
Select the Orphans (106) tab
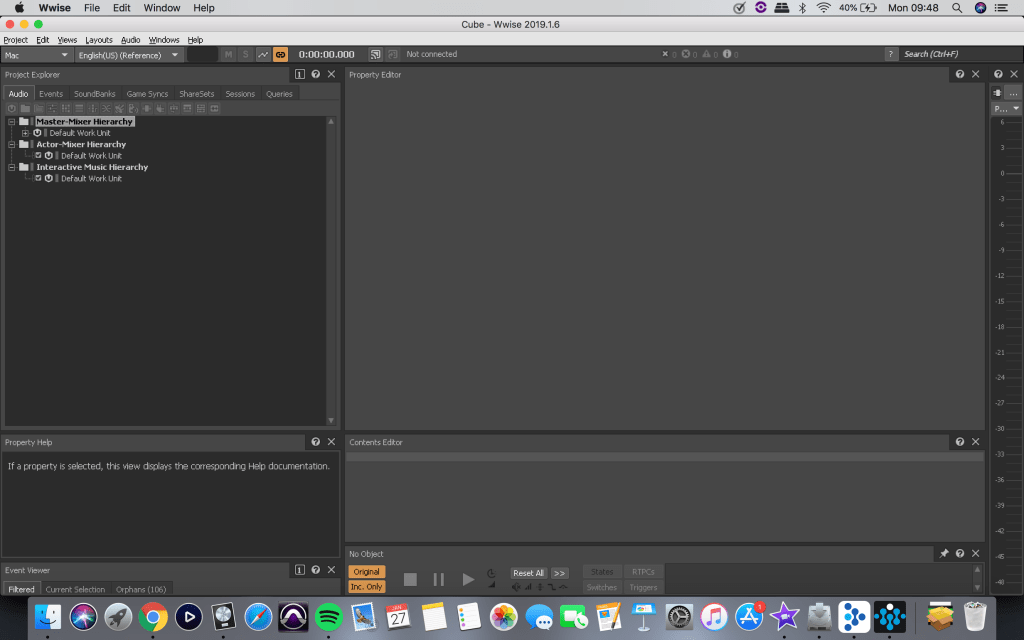140,589
